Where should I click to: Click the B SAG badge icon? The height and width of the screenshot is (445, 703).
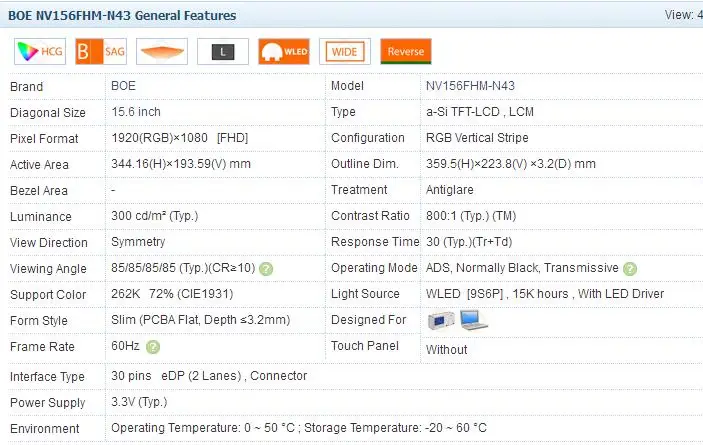pyautogui.click(x=101, y=52)
